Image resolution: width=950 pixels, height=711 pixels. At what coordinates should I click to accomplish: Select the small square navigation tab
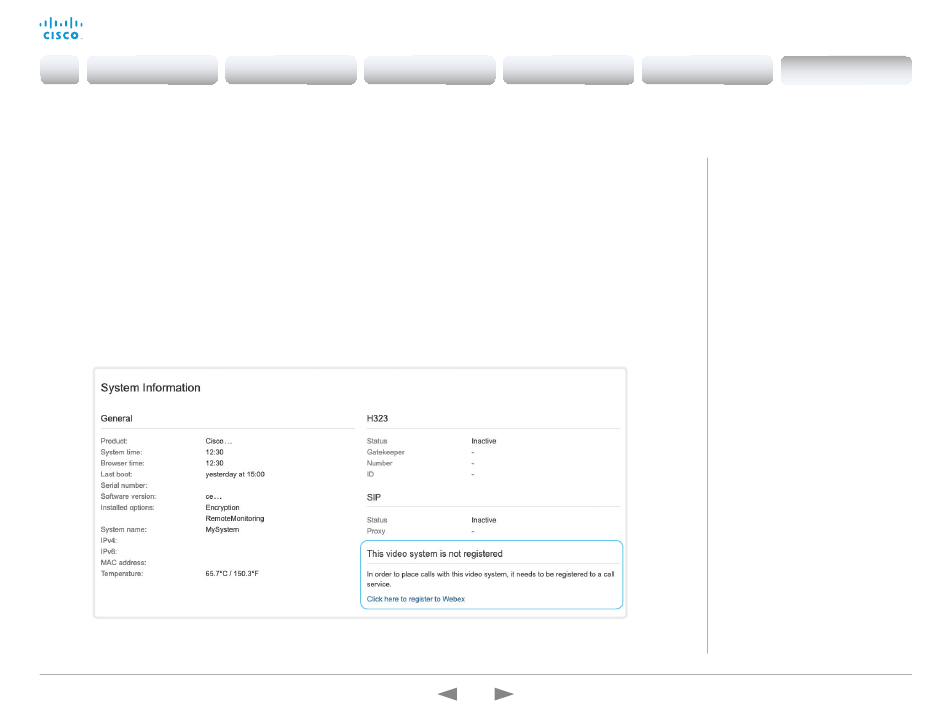(x=60, y=70)
